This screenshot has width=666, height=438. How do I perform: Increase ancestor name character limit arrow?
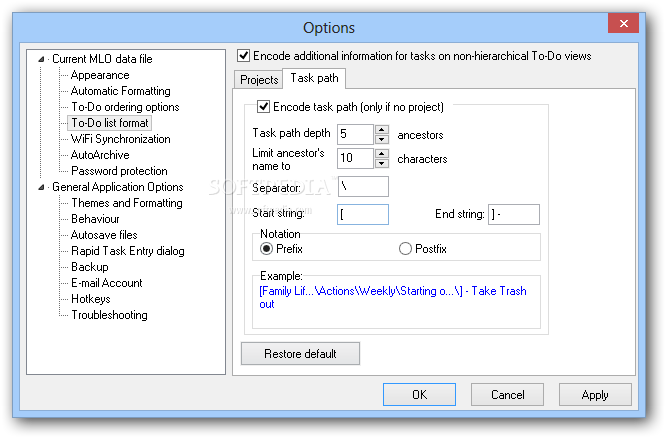point(382,153)
